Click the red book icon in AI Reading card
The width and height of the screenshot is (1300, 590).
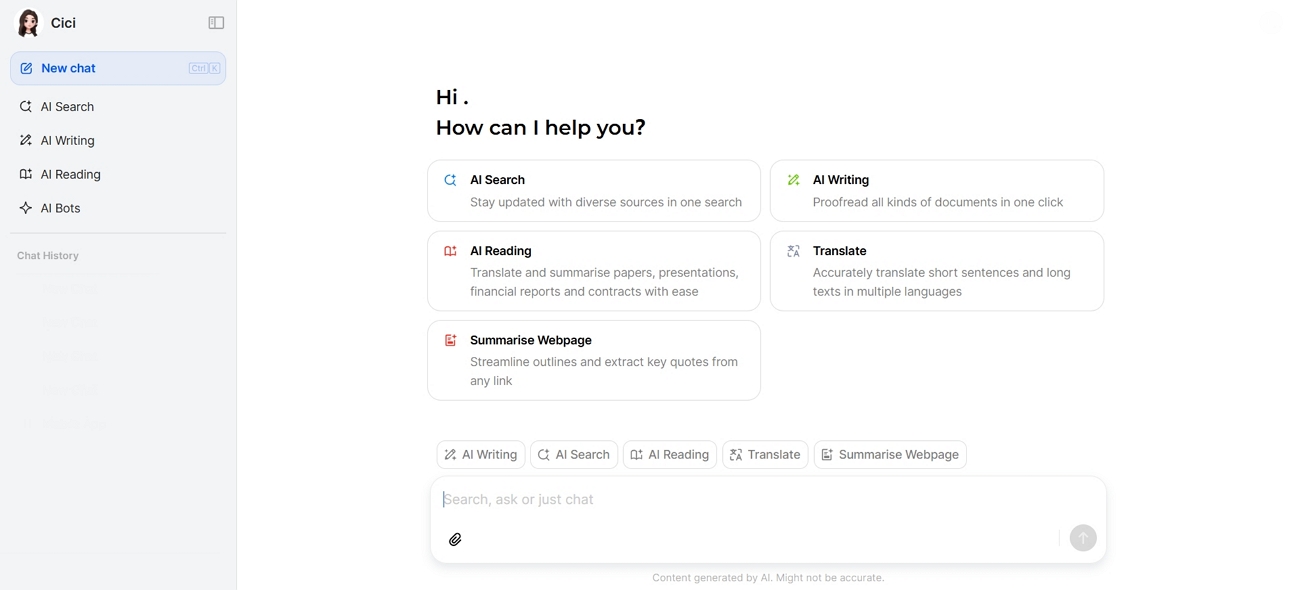[450, 251]
